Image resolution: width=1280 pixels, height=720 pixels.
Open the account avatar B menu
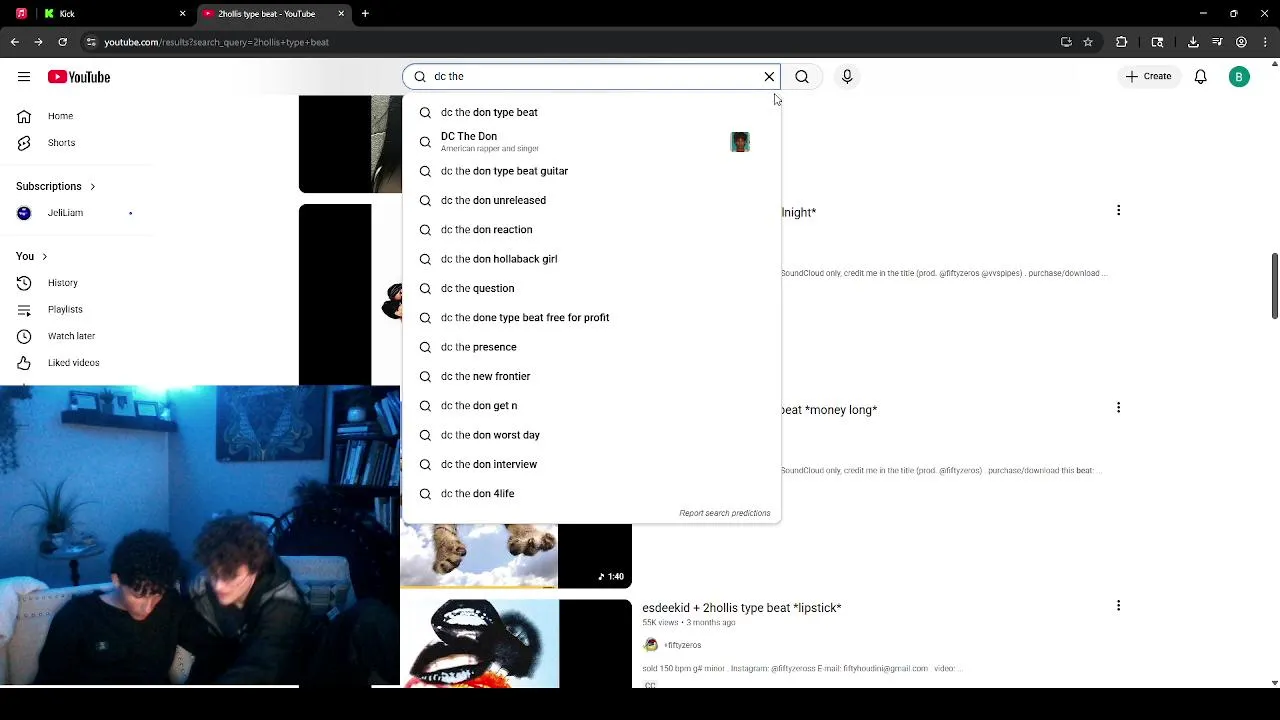coord(1239,77)
